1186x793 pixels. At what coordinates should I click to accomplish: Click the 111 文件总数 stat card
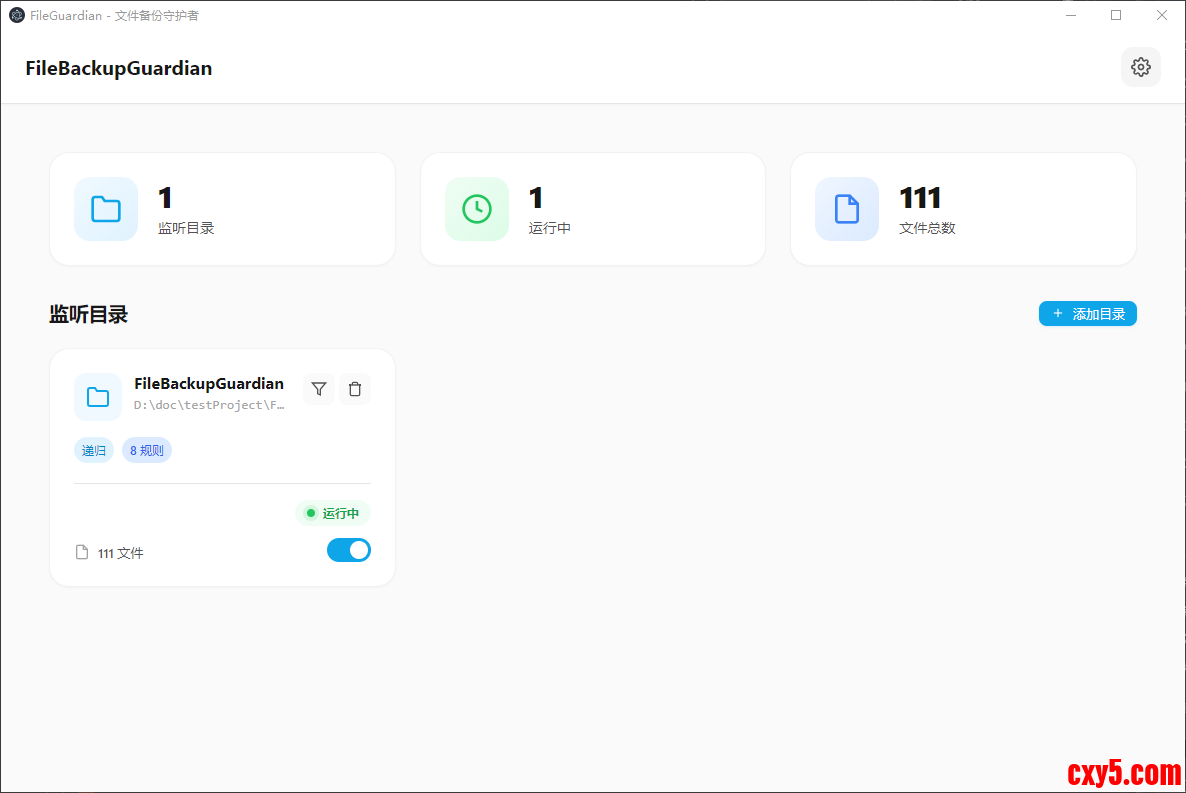pyautogui.click(x=963, y=209)
